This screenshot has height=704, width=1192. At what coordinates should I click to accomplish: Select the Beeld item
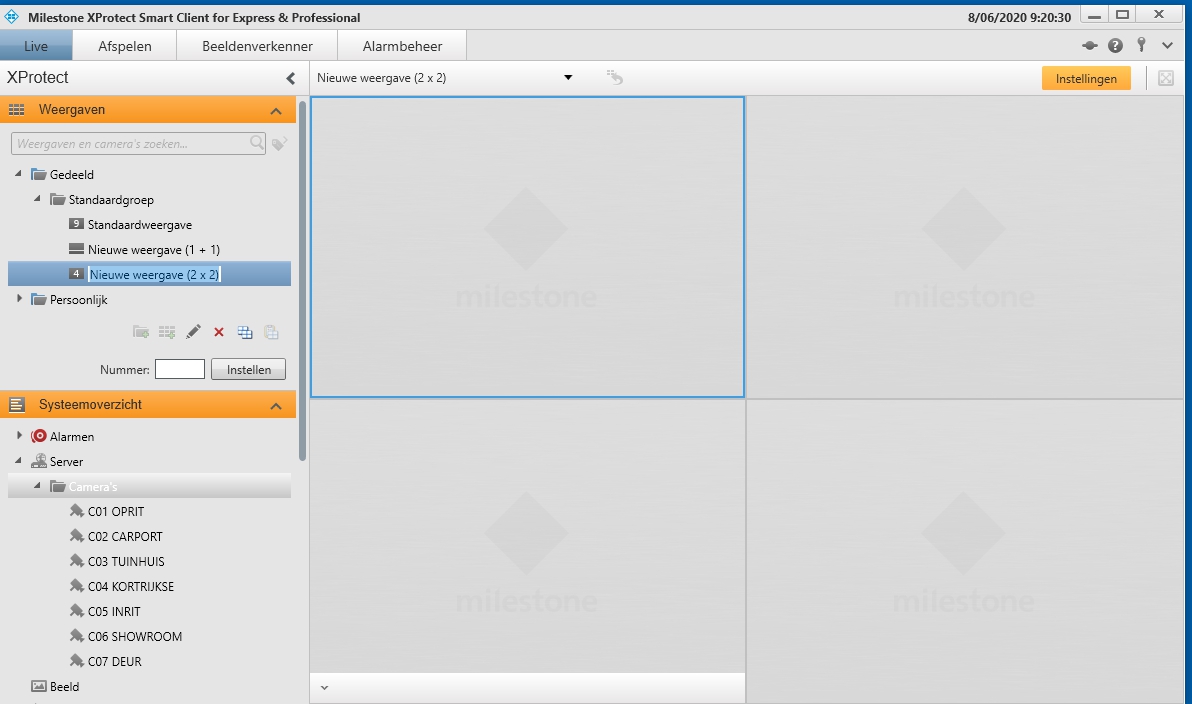tap(64, 687)
